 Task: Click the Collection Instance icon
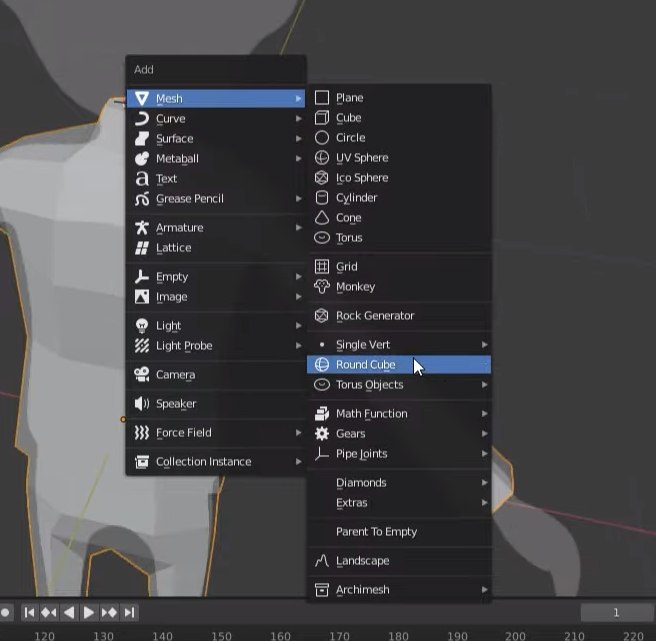point(142,462)
